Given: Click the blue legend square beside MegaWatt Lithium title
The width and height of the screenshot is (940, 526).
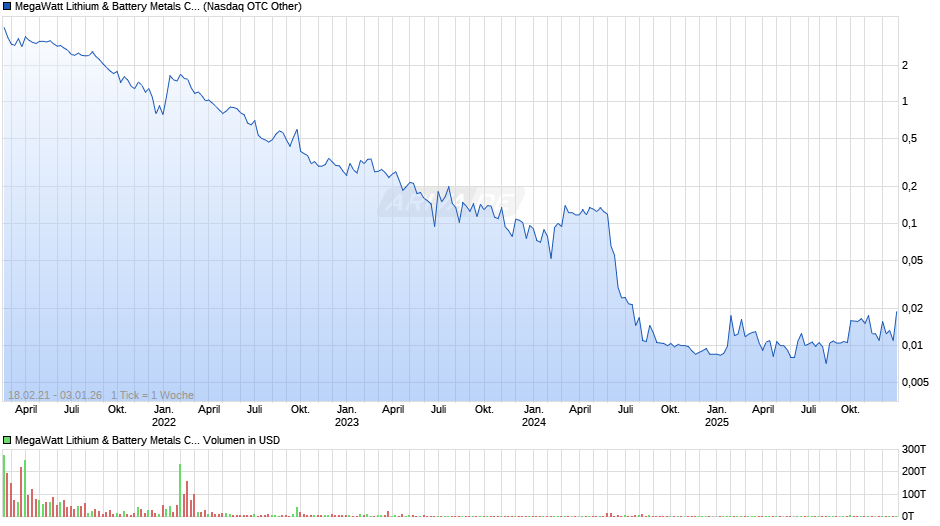Looking at the screenshot, I should coord(7,7).
